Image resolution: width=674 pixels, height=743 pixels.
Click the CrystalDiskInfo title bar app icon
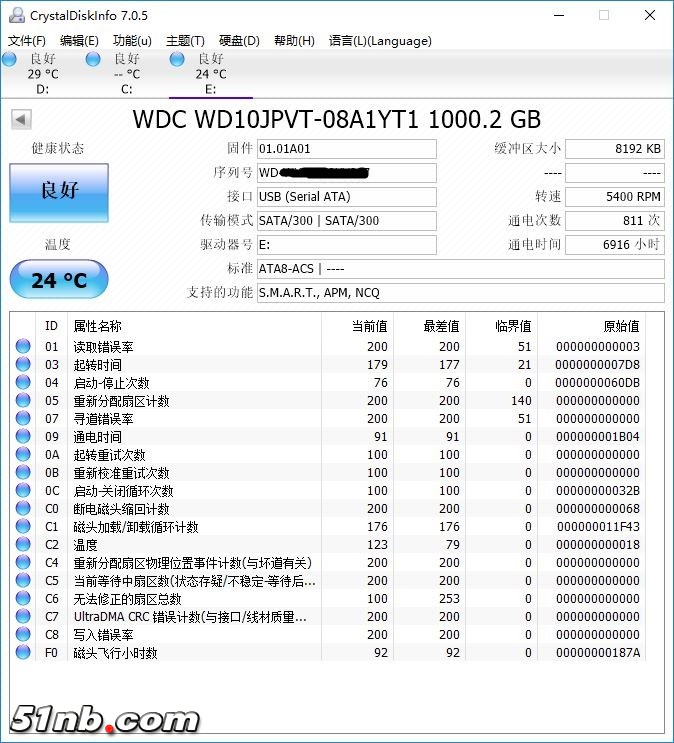tap(17, 15)
